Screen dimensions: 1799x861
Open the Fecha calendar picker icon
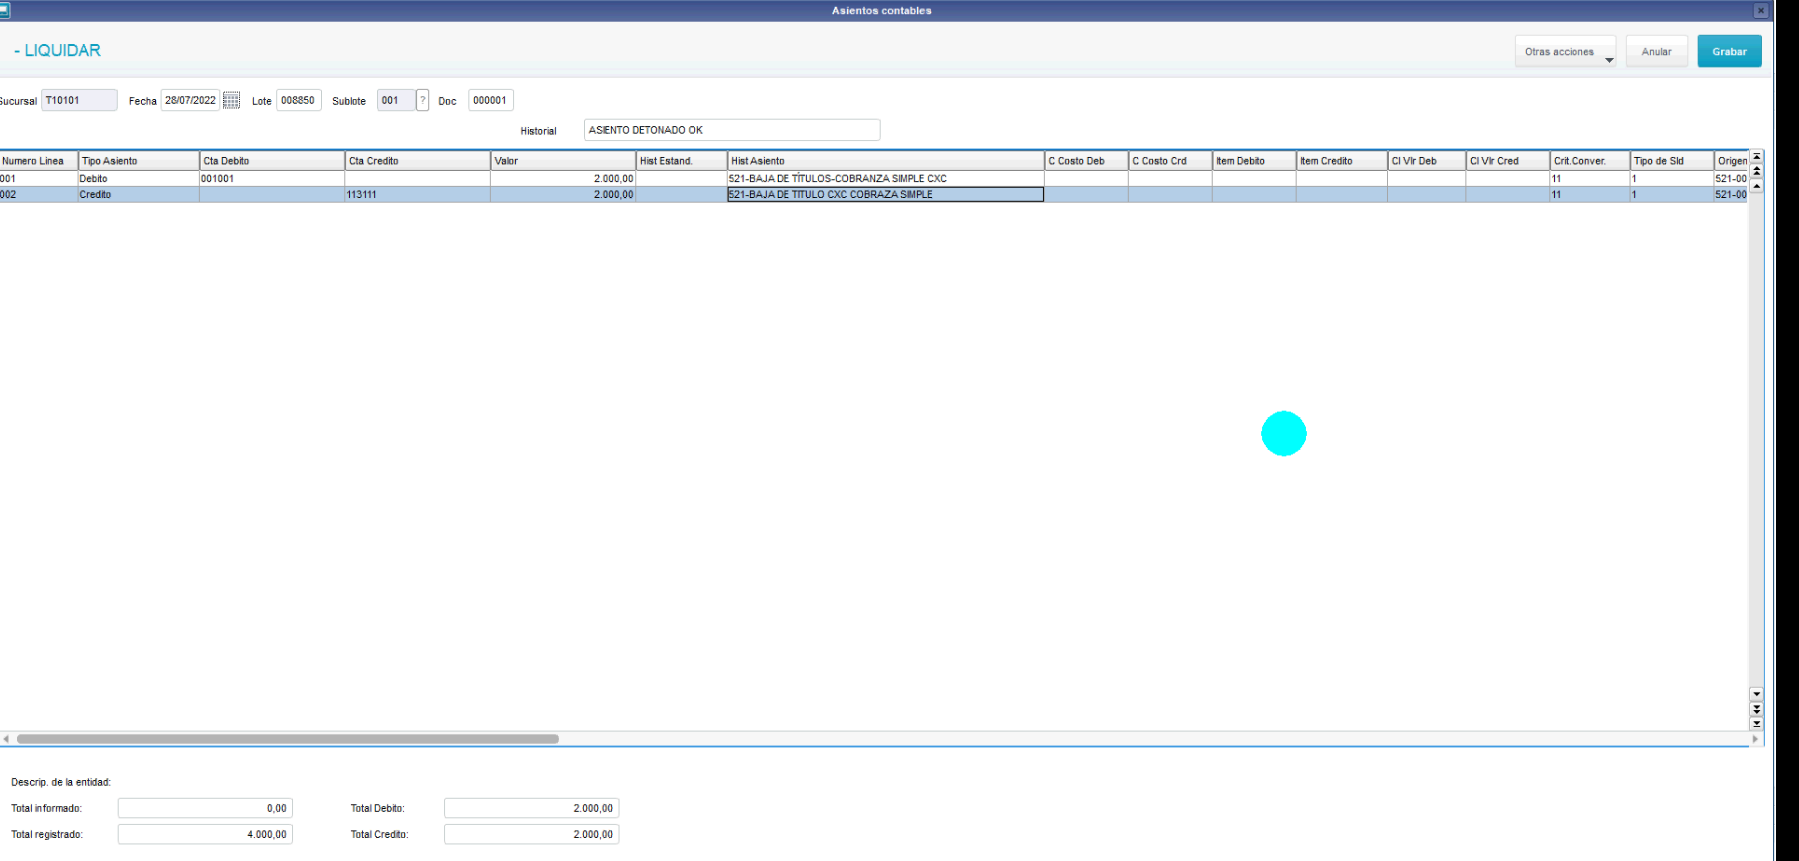[x=231, y=100]
